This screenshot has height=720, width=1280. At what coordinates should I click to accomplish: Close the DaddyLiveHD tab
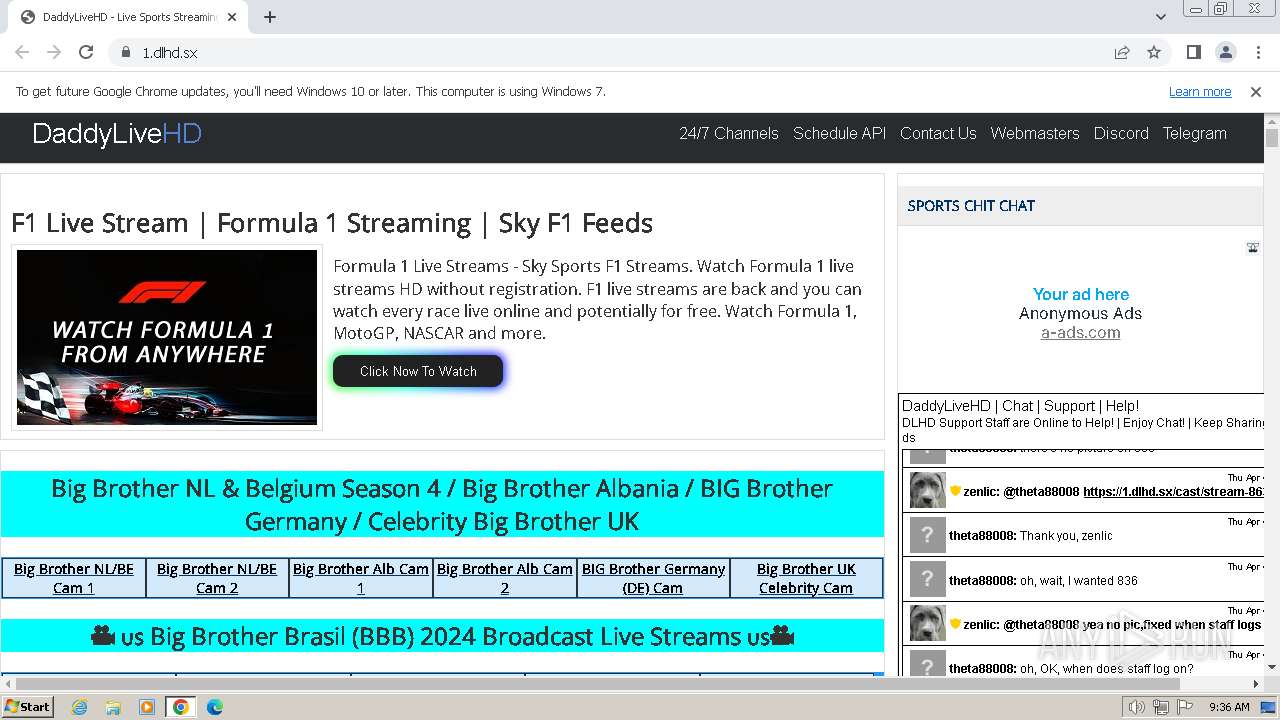tap(232, 17)
